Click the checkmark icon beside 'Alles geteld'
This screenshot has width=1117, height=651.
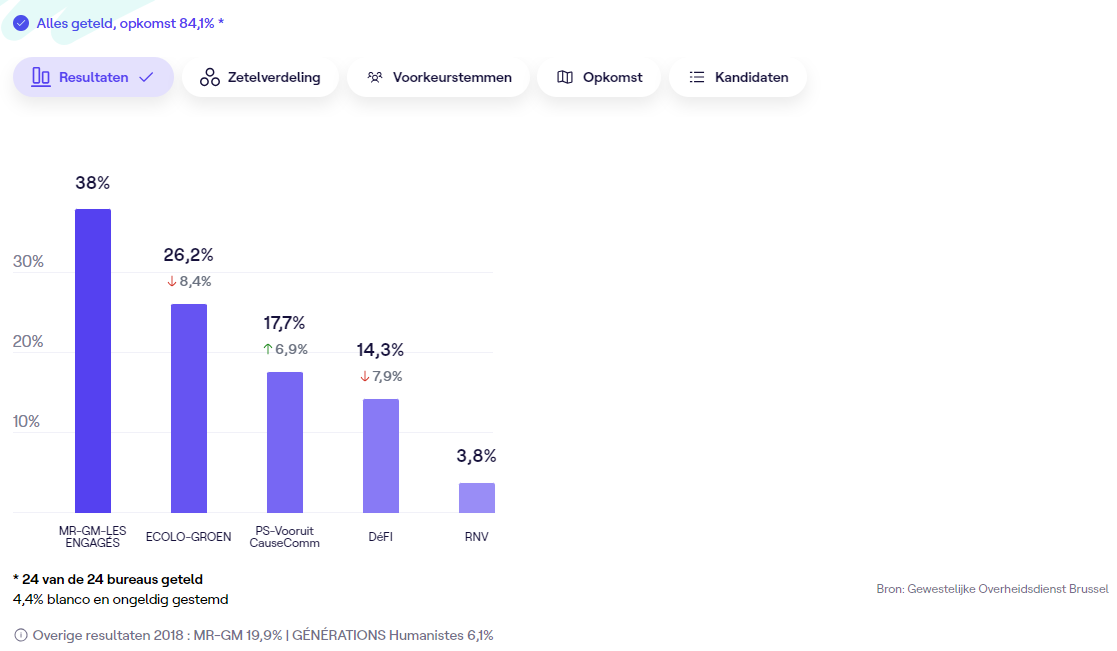point(21,23)
